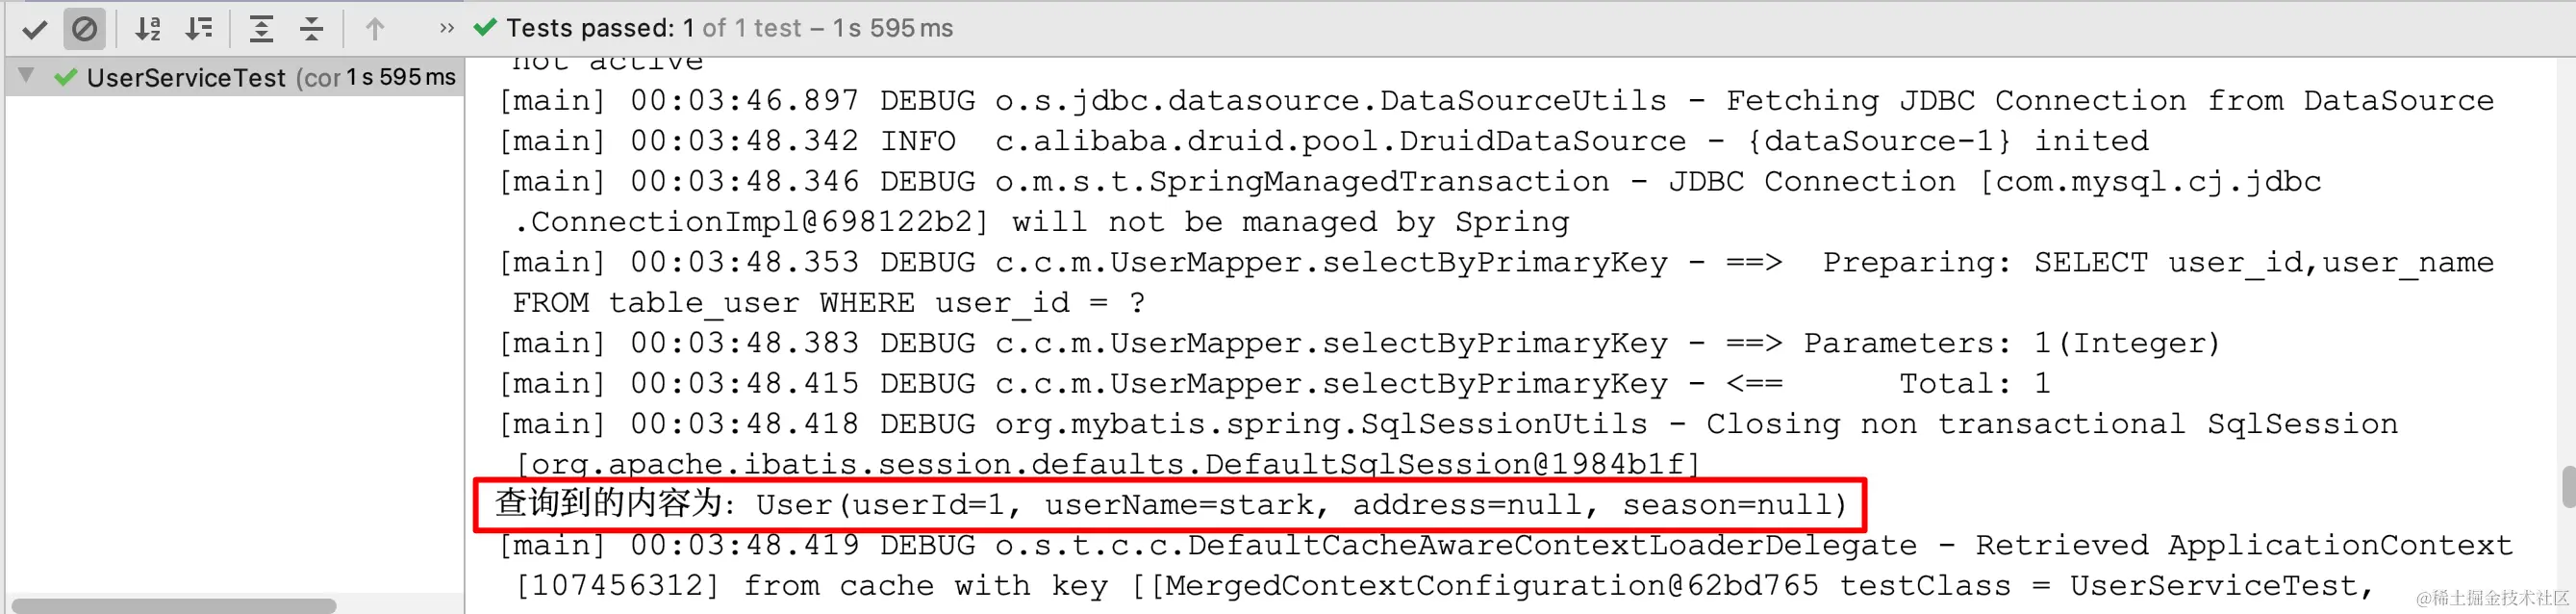Toggle Show Ignored tests button
The height and width of the screenshot is (614, 2576).
pyautogui.click(x=85, y=29)
